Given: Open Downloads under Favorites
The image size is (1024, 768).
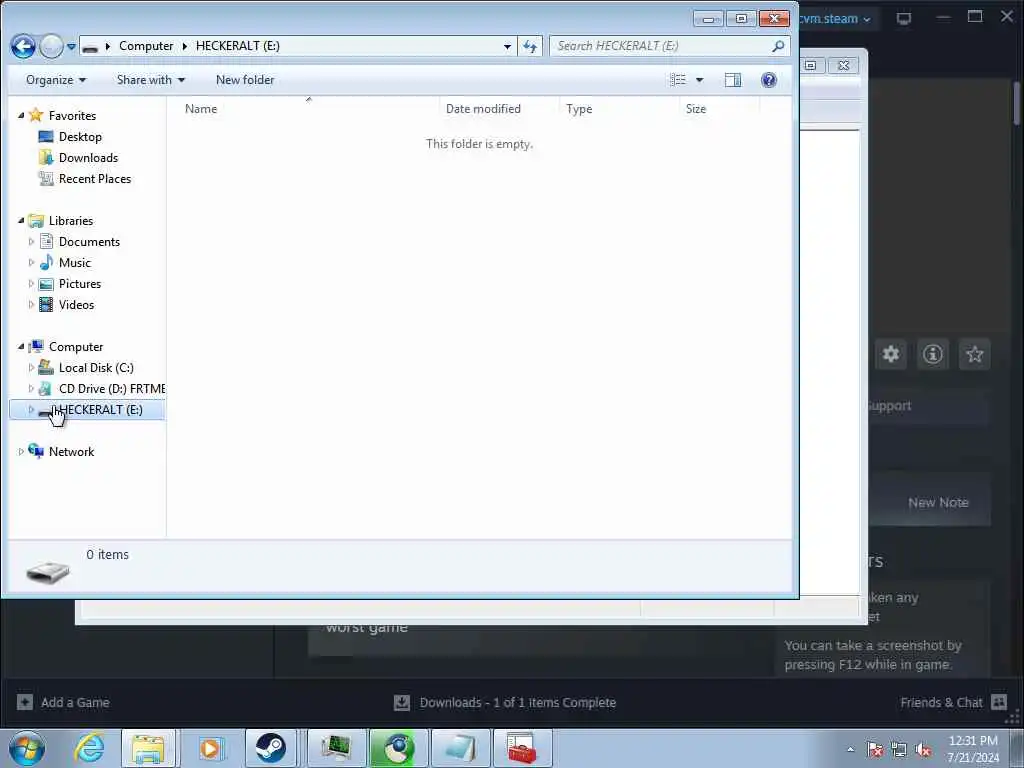Looking at the screenshot, I should (x=88, y=157).
